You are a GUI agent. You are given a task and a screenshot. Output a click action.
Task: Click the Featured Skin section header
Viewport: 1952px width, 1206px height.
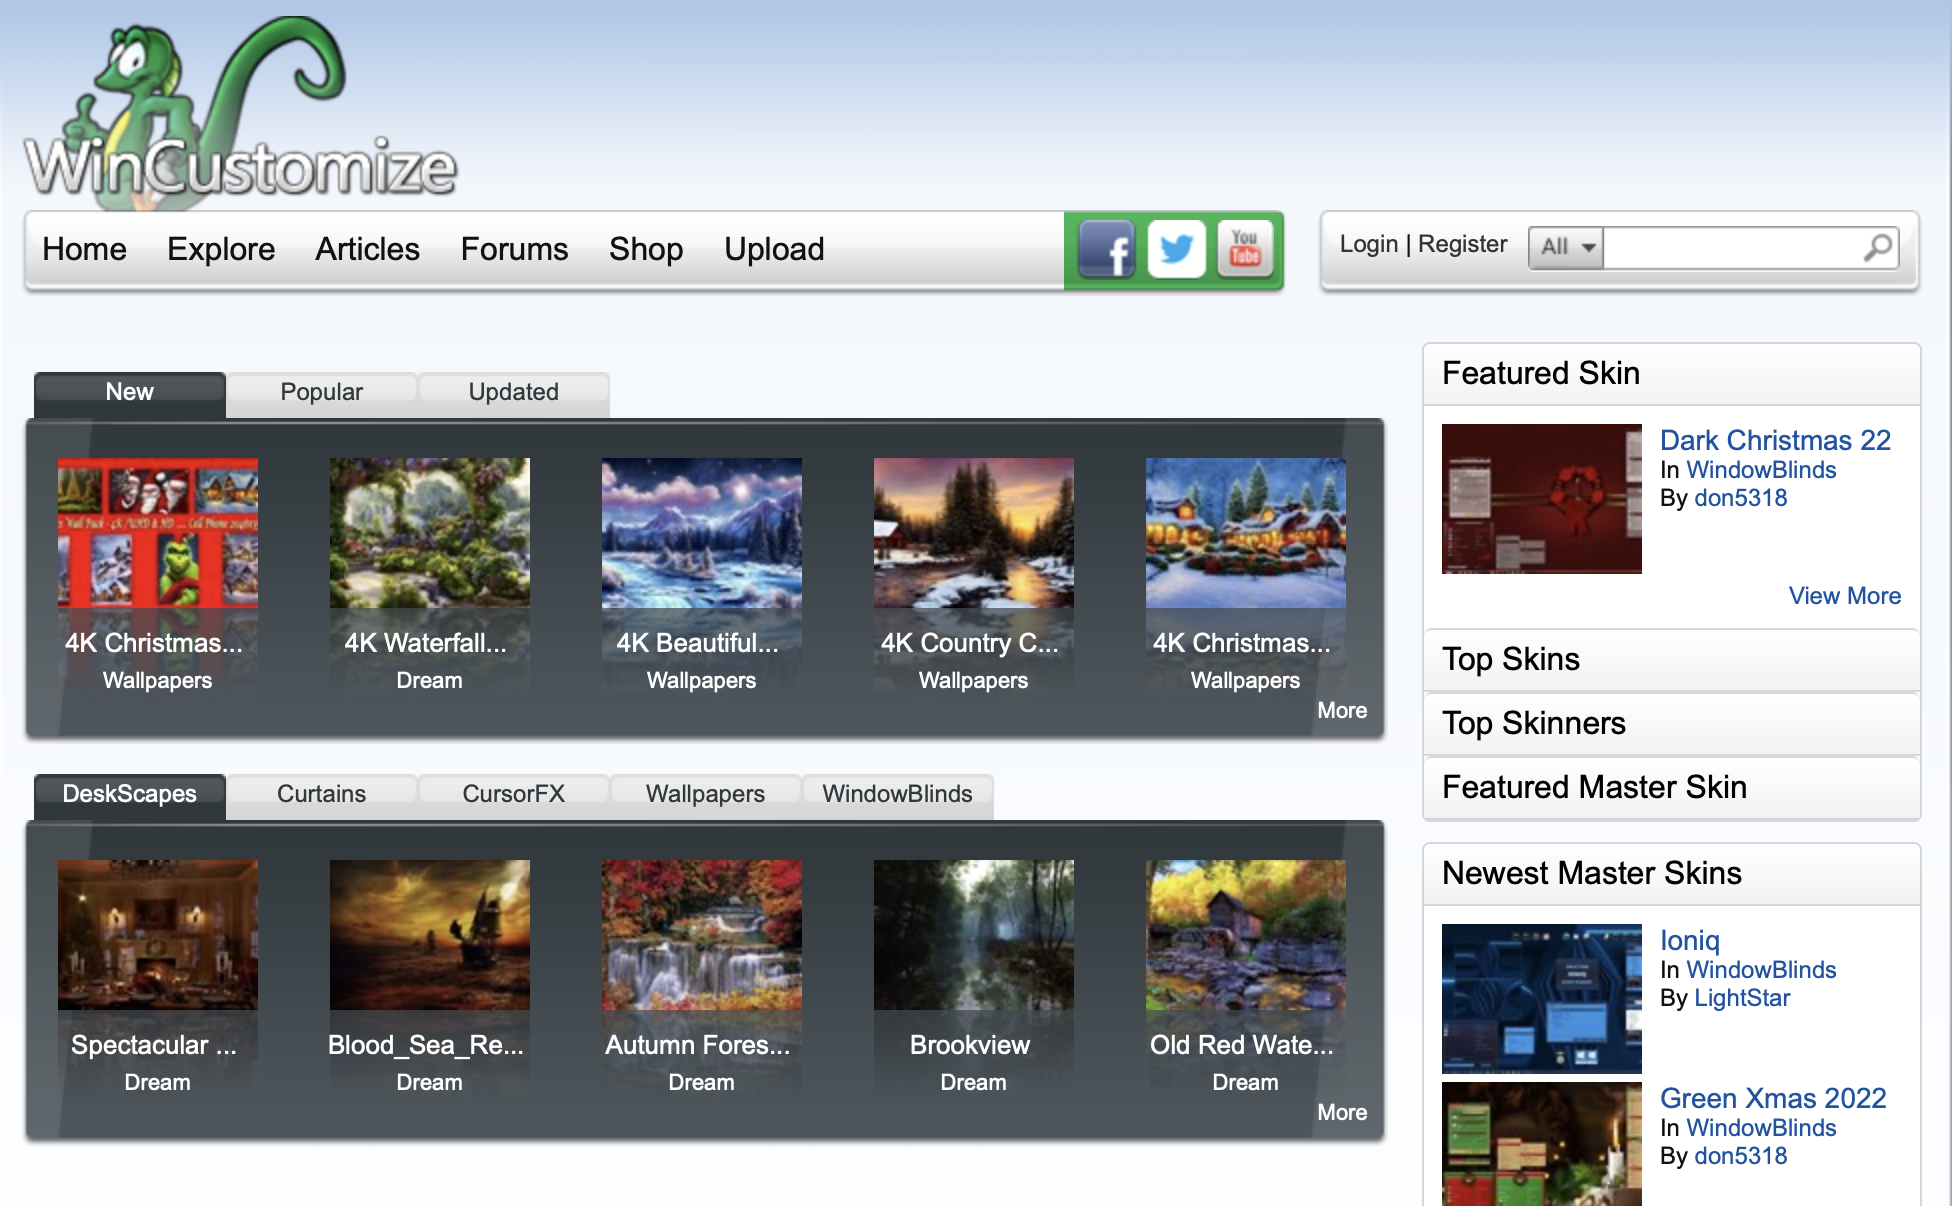click(x=1671, y=374)
